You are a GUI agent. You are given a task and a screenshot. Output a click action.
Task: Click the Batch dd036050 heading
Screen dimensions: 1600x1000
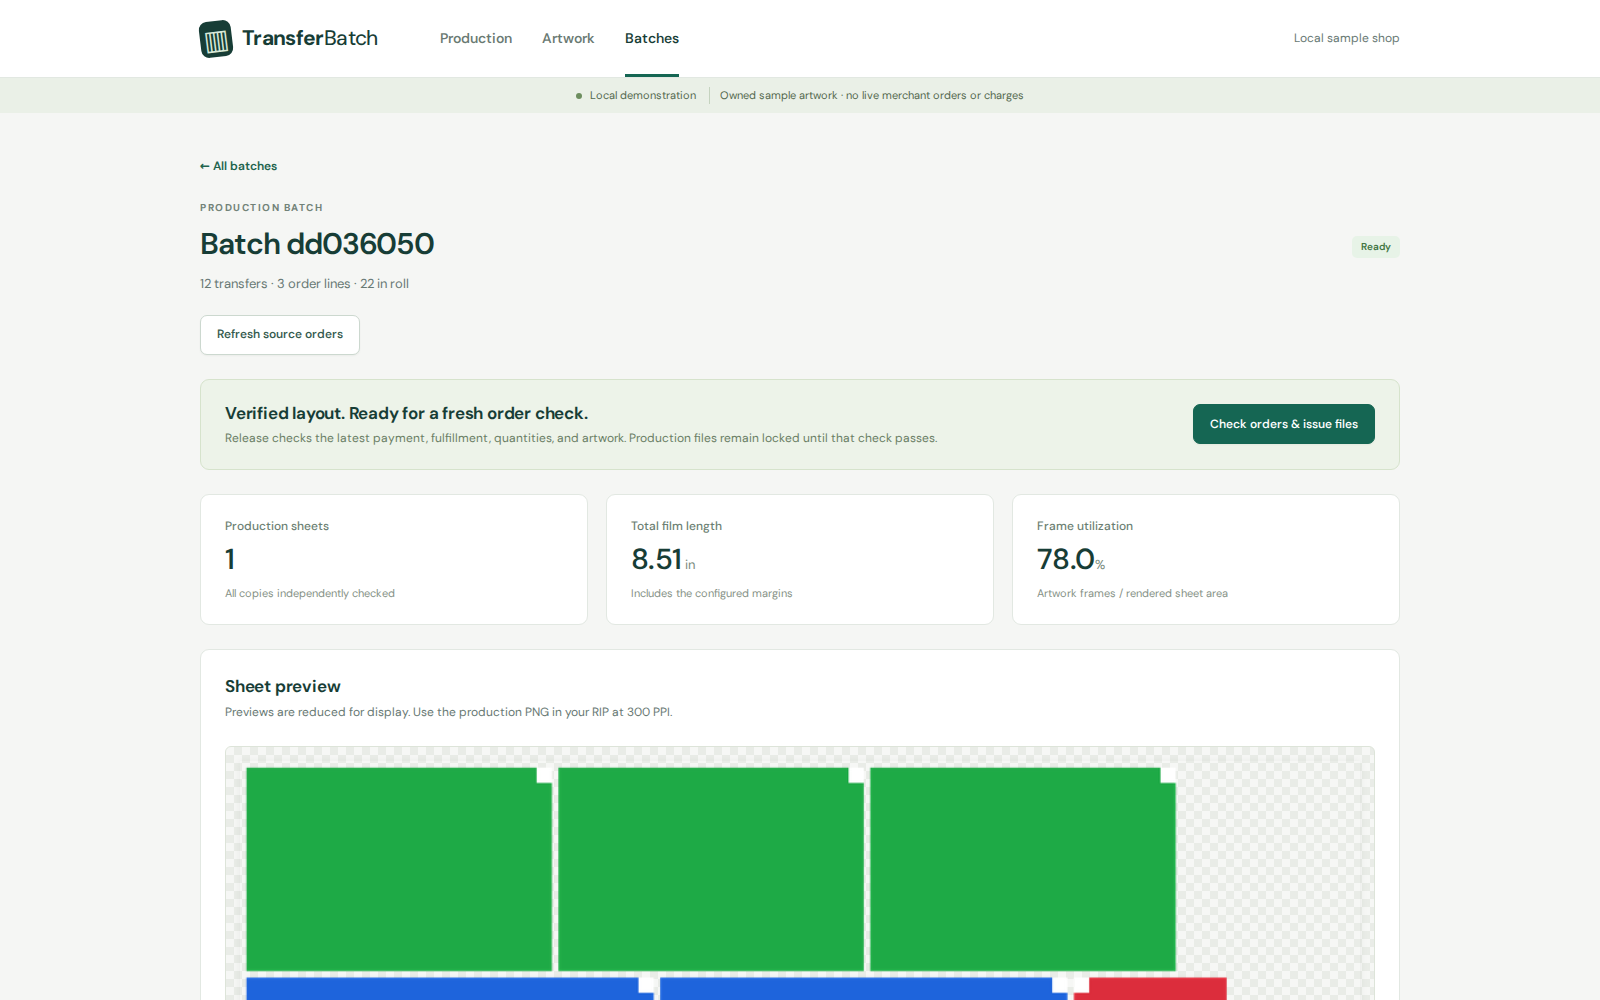(x=317, y=244)
